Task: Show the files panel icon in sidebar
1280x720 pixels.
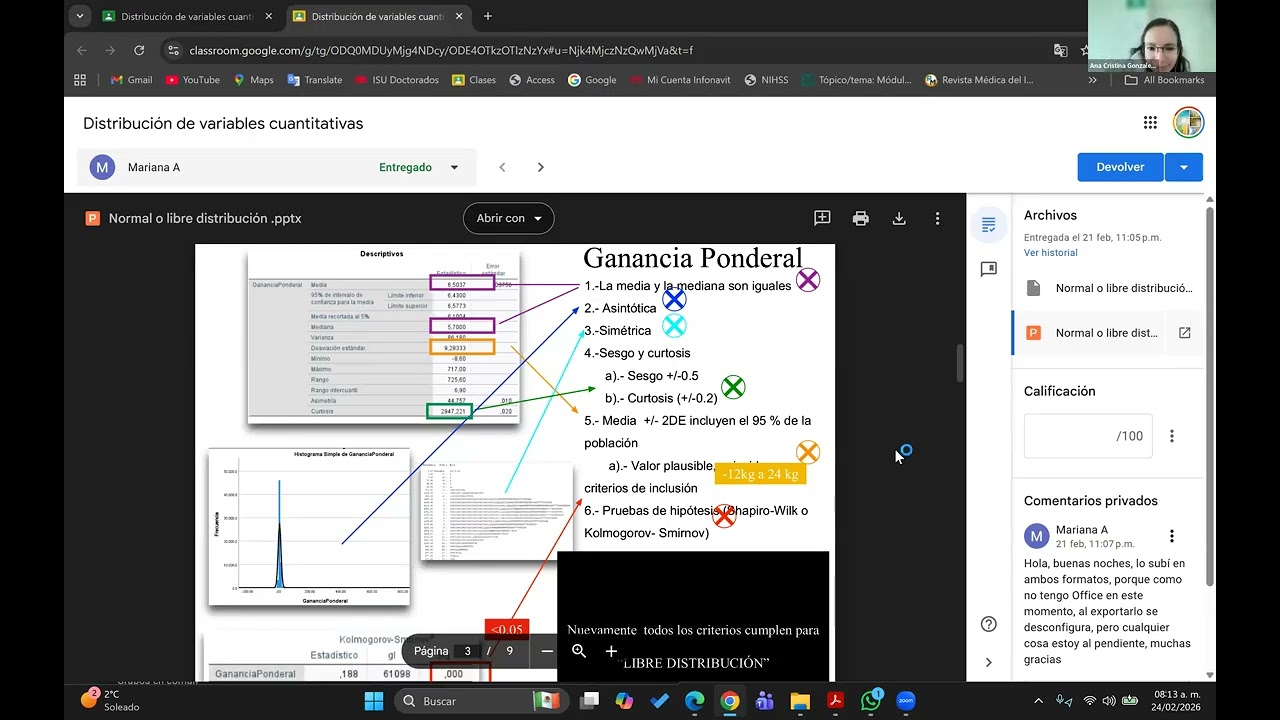Action: pos(989,225)
